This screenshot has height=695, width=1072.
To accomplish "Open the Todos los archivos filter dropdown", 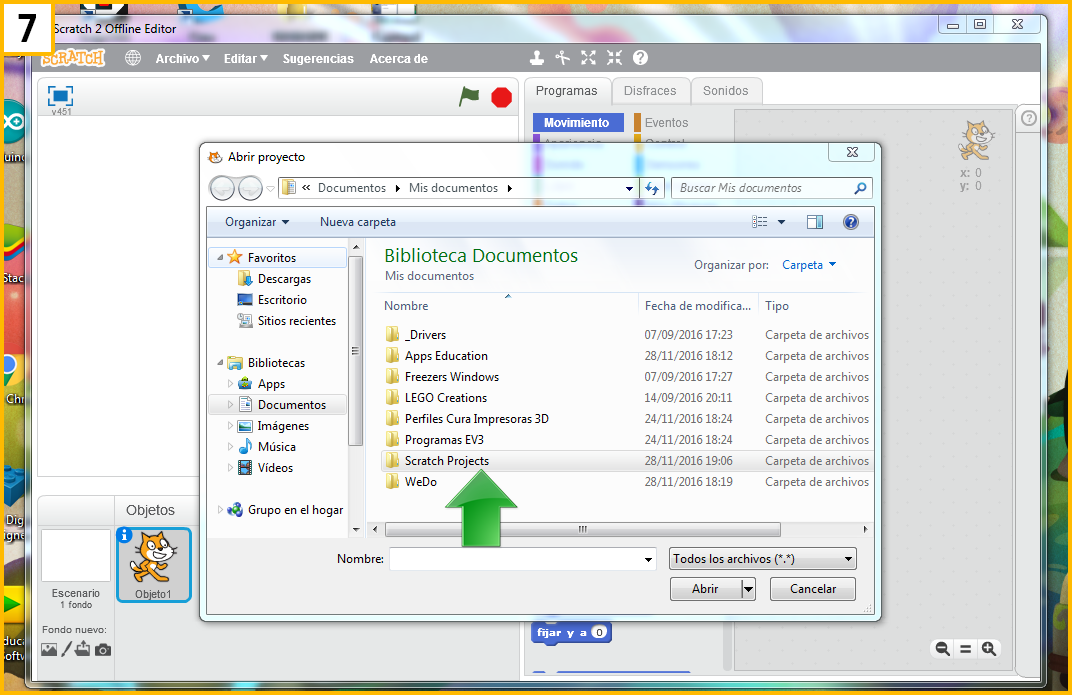I will tap(762, 559).
